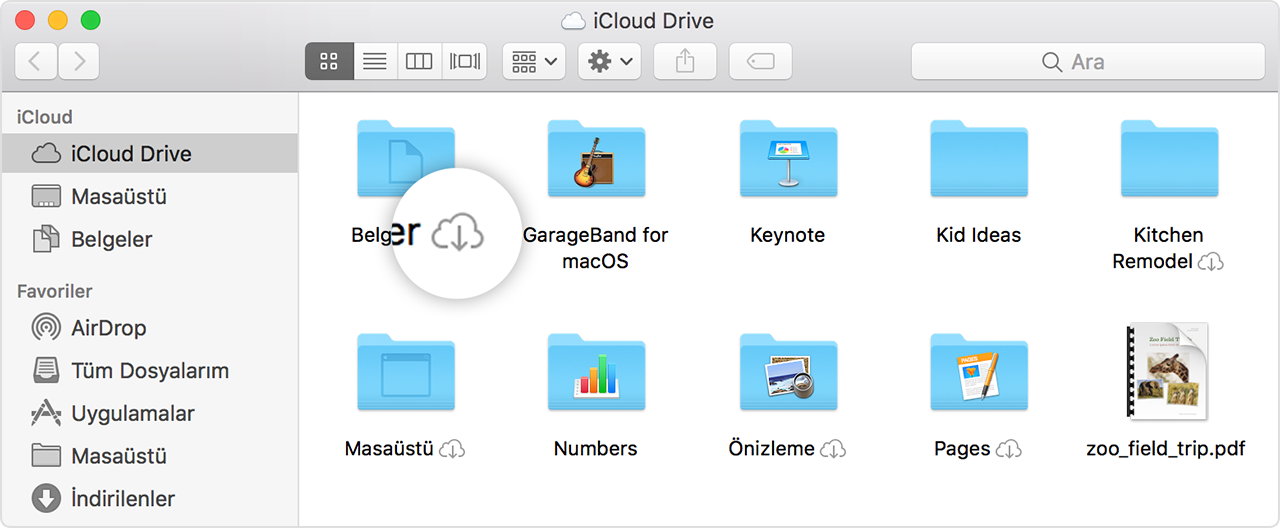This screenshot has width=1280, height=528.
Task: Select the Masaüstü folder in file grid
Action: [406, 372]
